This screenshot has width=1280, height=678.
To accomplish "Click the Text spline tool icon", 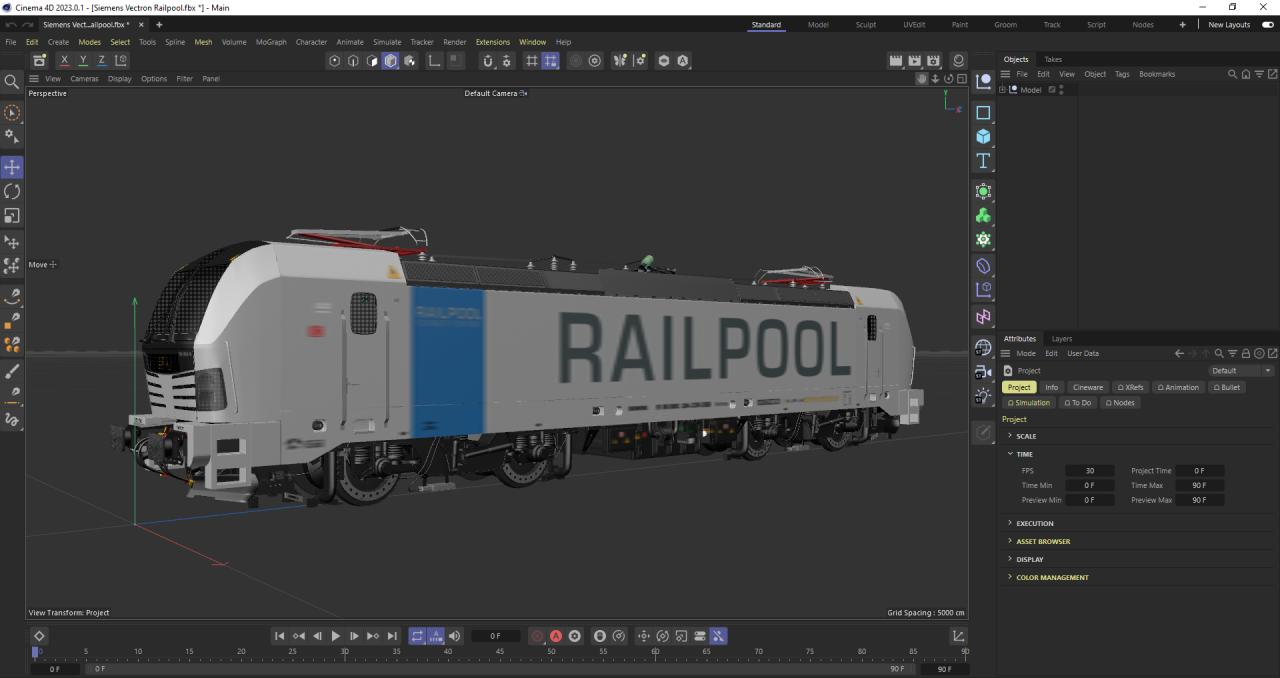I will tap(983, 161).
